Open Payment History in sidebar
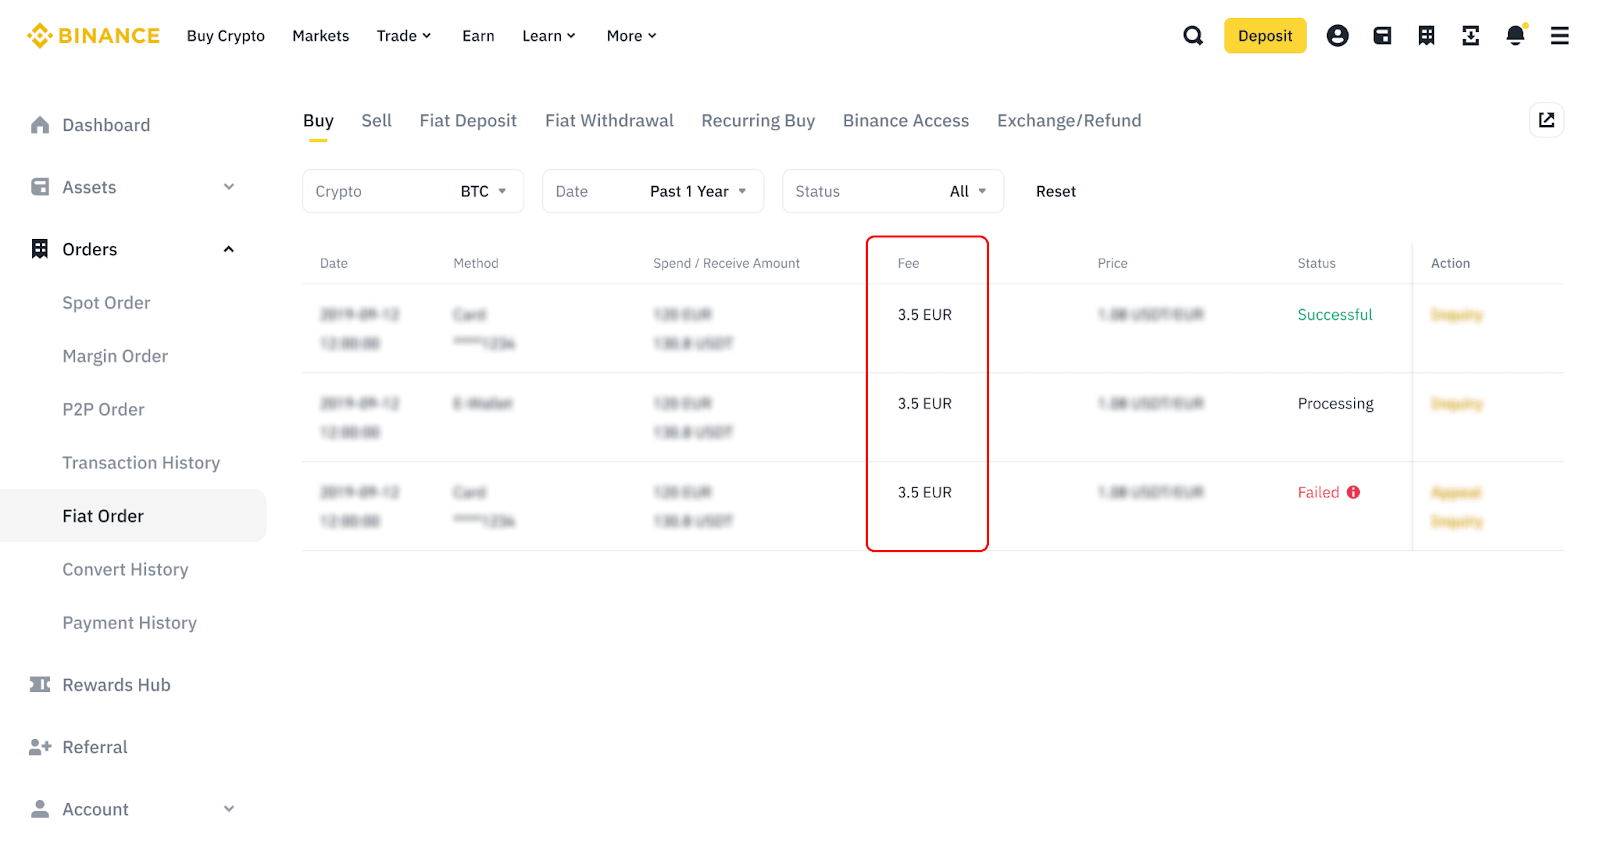1600x853 pixels. click(129, 623)
